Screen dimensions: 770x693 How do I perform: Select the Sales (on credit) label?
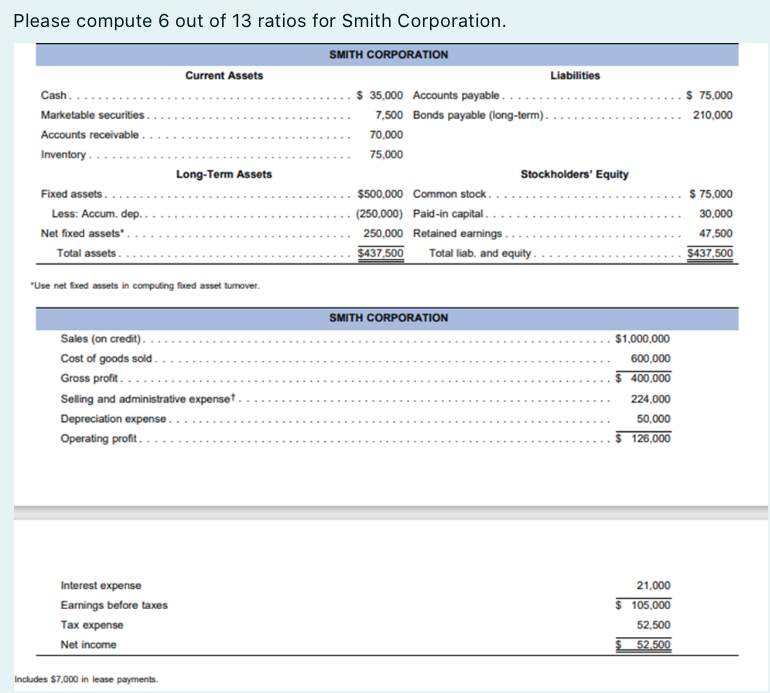point(101,339)
